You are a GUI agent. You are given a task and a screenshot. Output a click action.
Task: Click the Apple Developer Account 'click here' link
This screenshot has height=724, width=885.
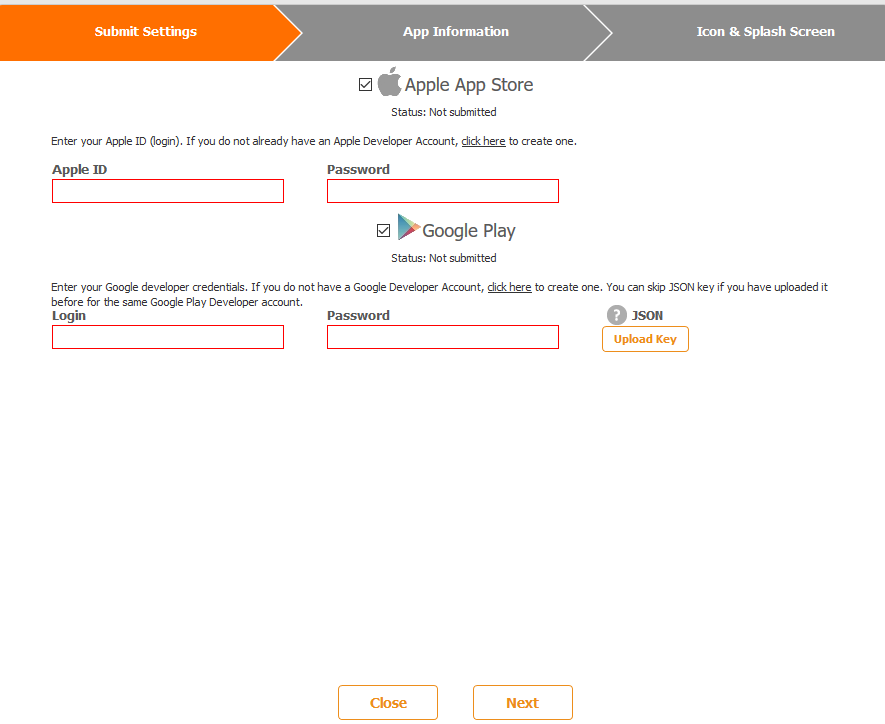(483, 141)
